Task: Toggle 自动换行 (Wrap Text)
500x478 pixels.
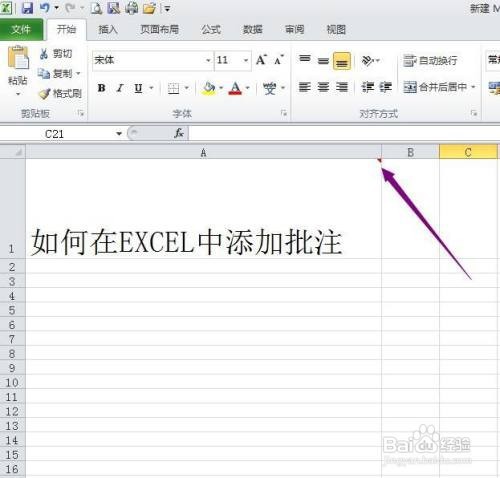Action: click(x=430, y=61)
